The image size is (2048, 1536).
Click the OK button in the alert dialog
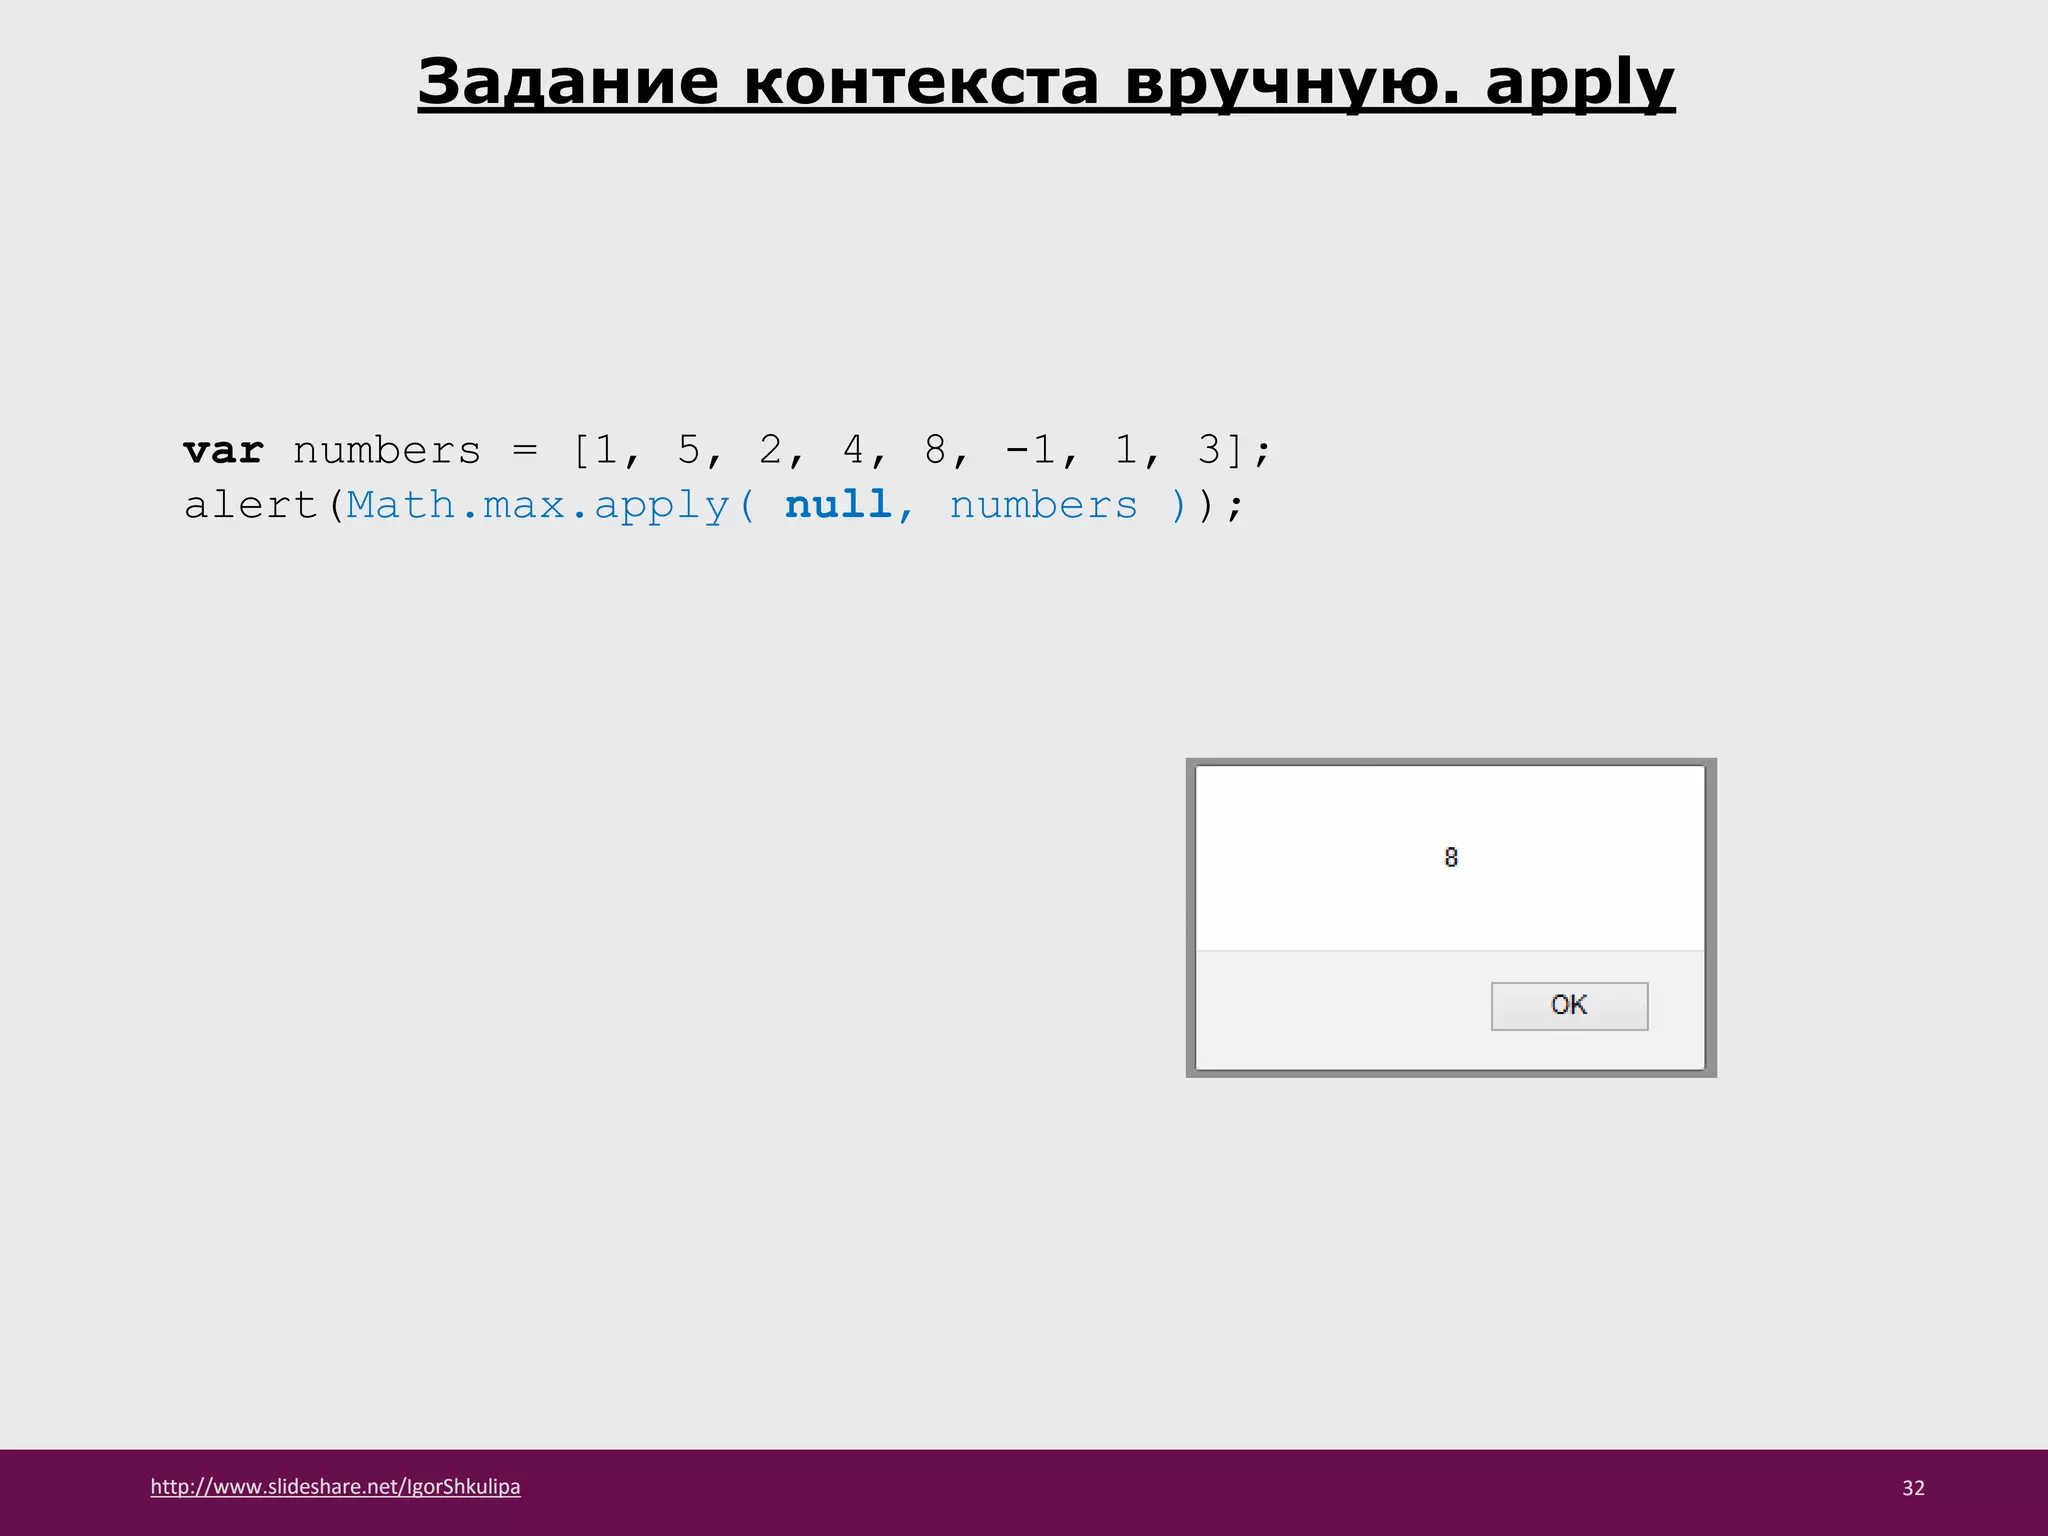1569,1005
